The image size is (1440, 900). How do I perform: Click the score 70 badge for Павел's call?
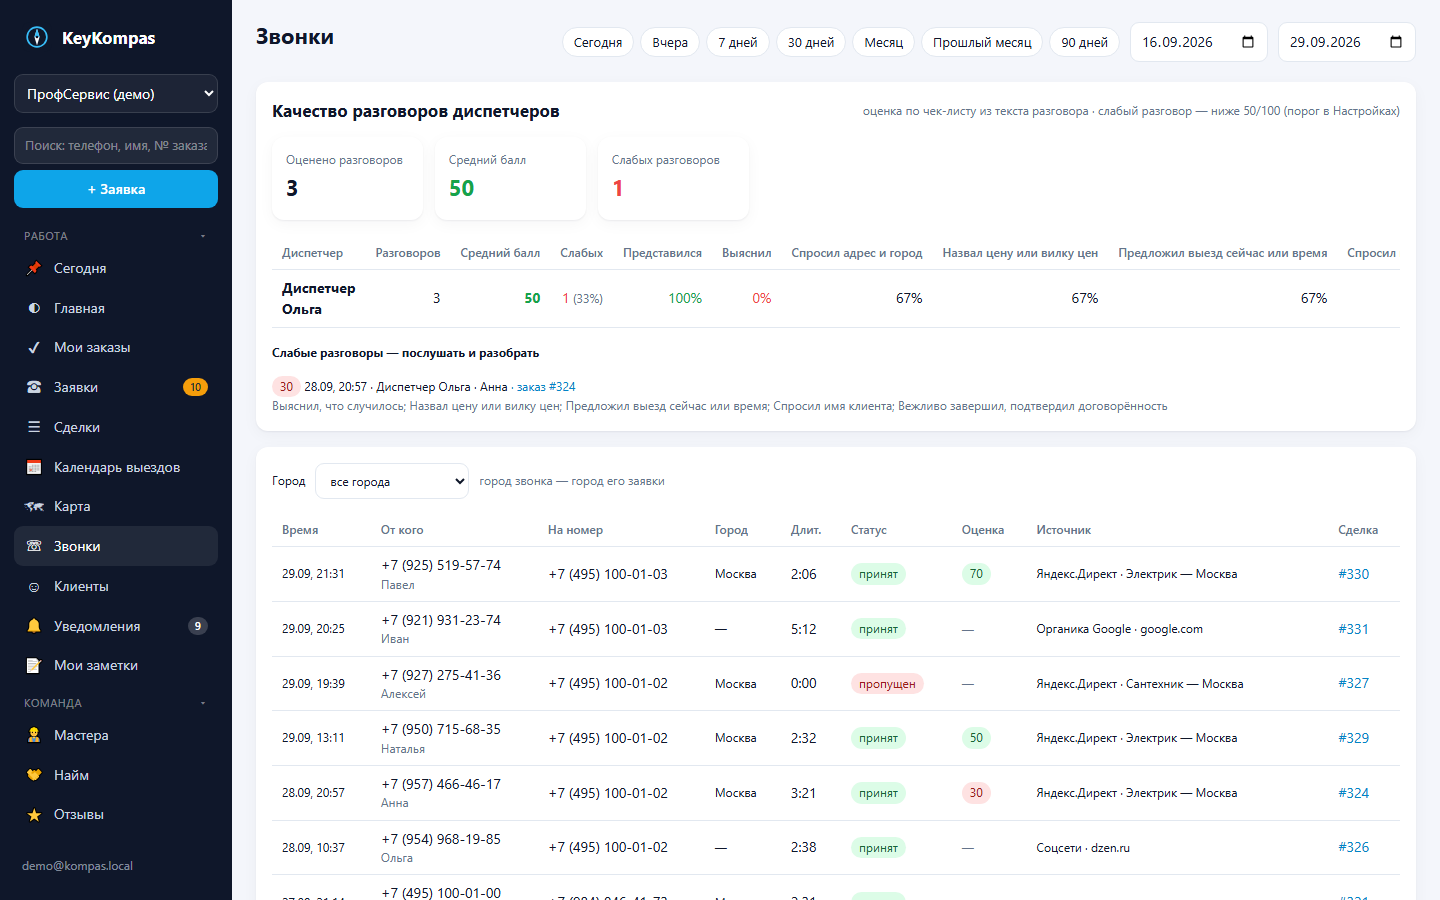pos(976,574)
